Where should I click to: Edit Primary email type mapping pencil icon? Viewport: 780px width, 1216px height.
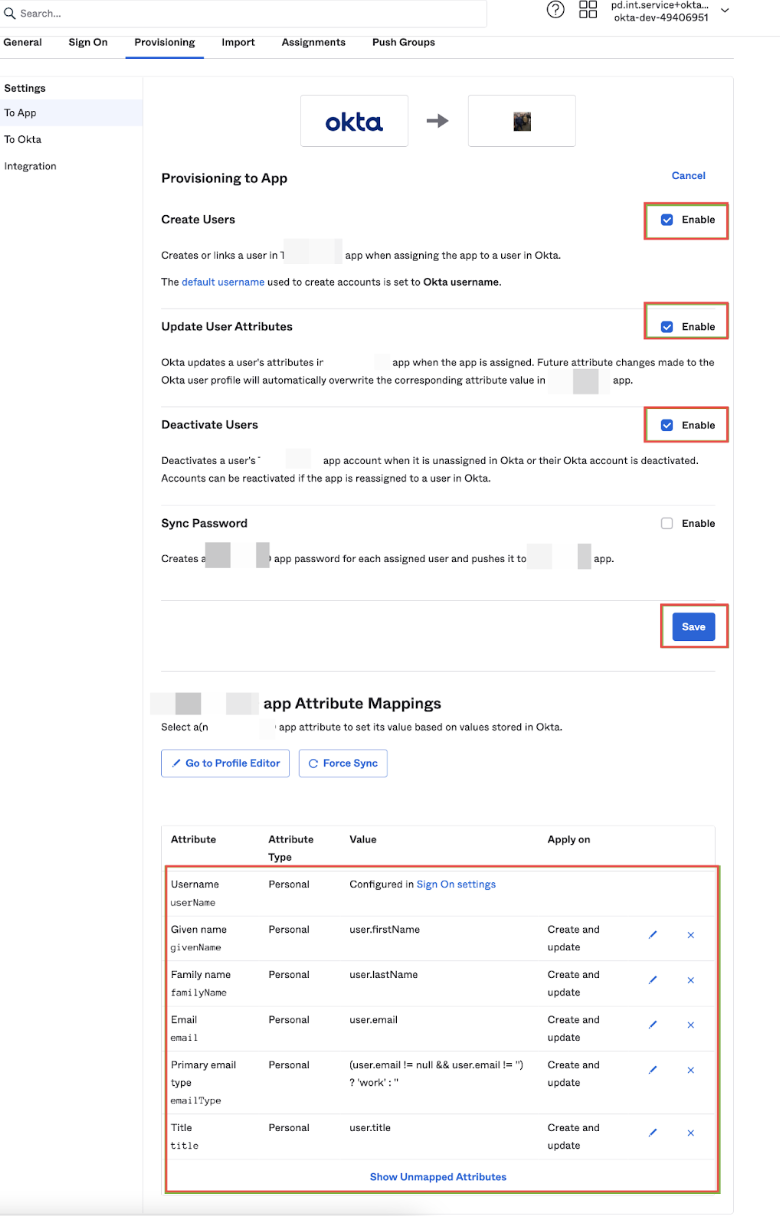click(653, 1070)
